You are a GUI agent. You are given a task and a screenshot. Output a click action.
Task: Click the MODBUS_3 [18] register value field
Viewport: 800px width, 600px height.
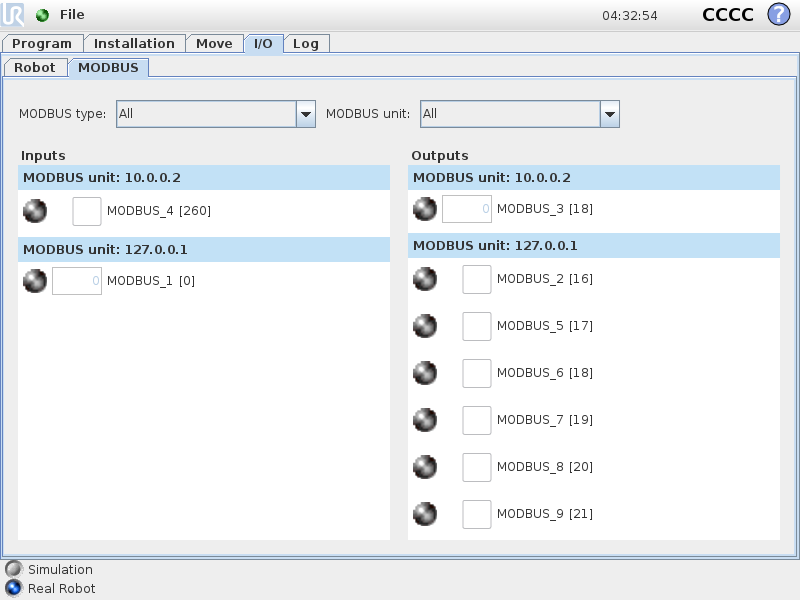point(466,209)
